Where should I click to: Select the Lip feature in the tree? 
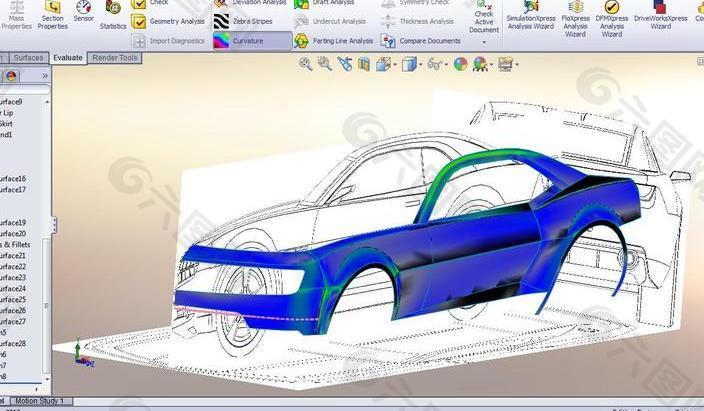7,113
